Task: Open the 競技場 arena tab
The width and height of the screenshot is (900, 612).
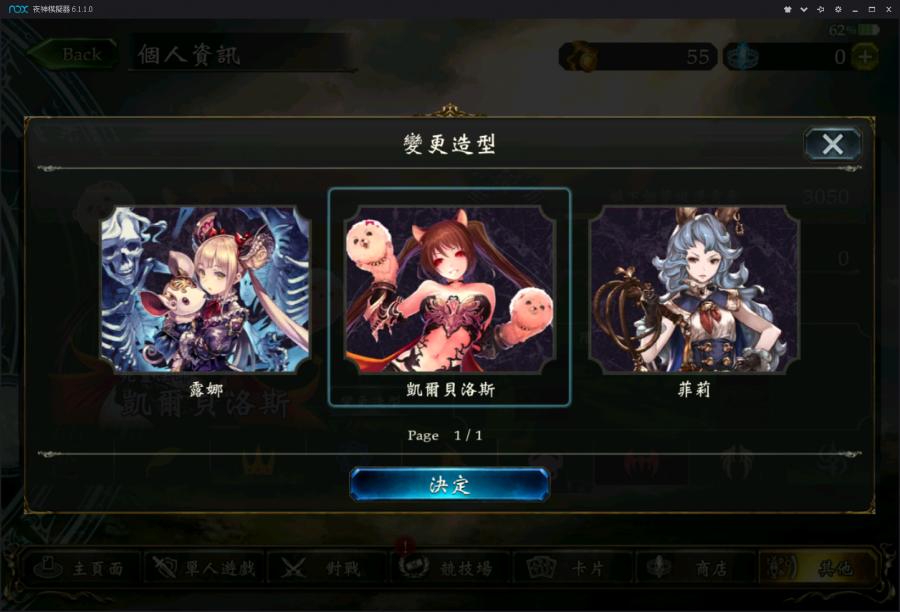Action: point(451,568)
